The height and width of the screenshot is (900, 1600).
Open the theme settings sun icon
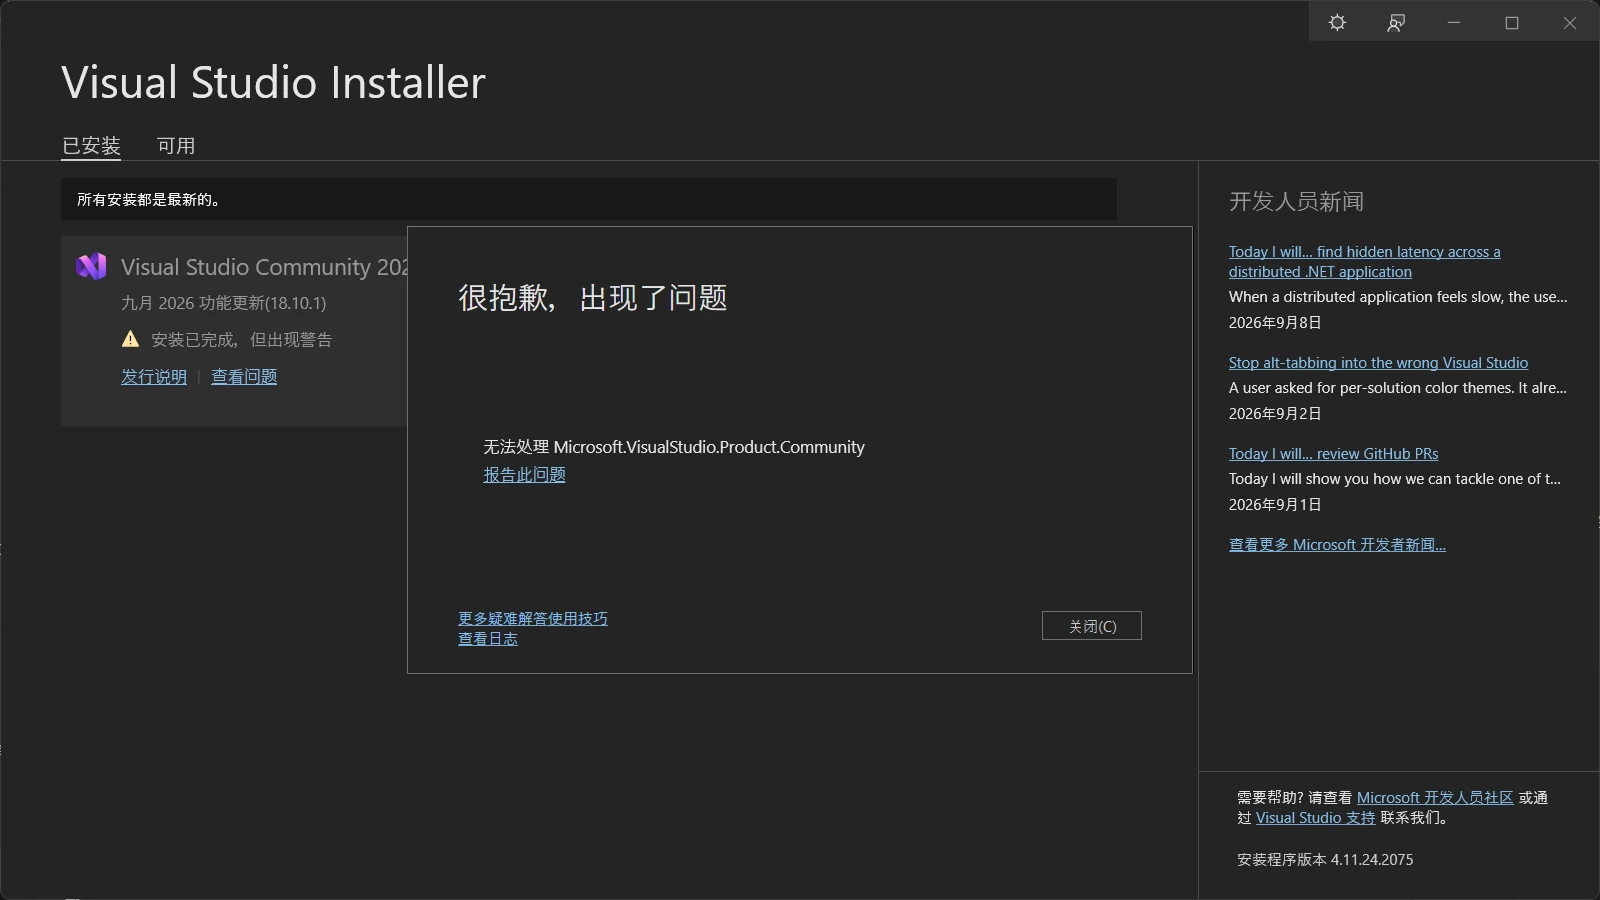click(x=1337, y=22)
